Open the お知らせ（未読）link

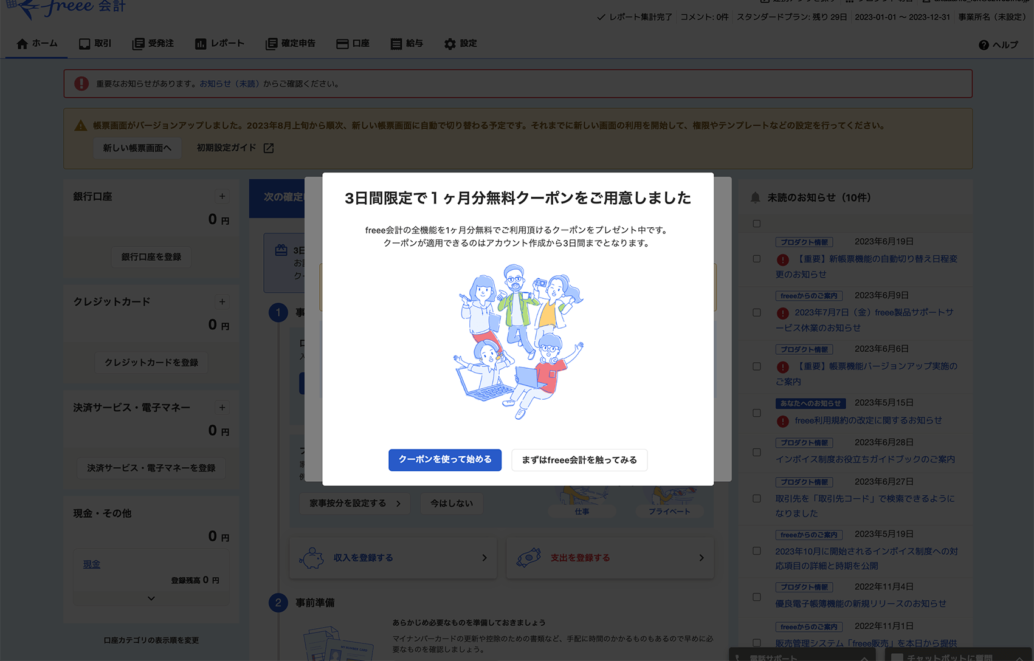(229, 84)
